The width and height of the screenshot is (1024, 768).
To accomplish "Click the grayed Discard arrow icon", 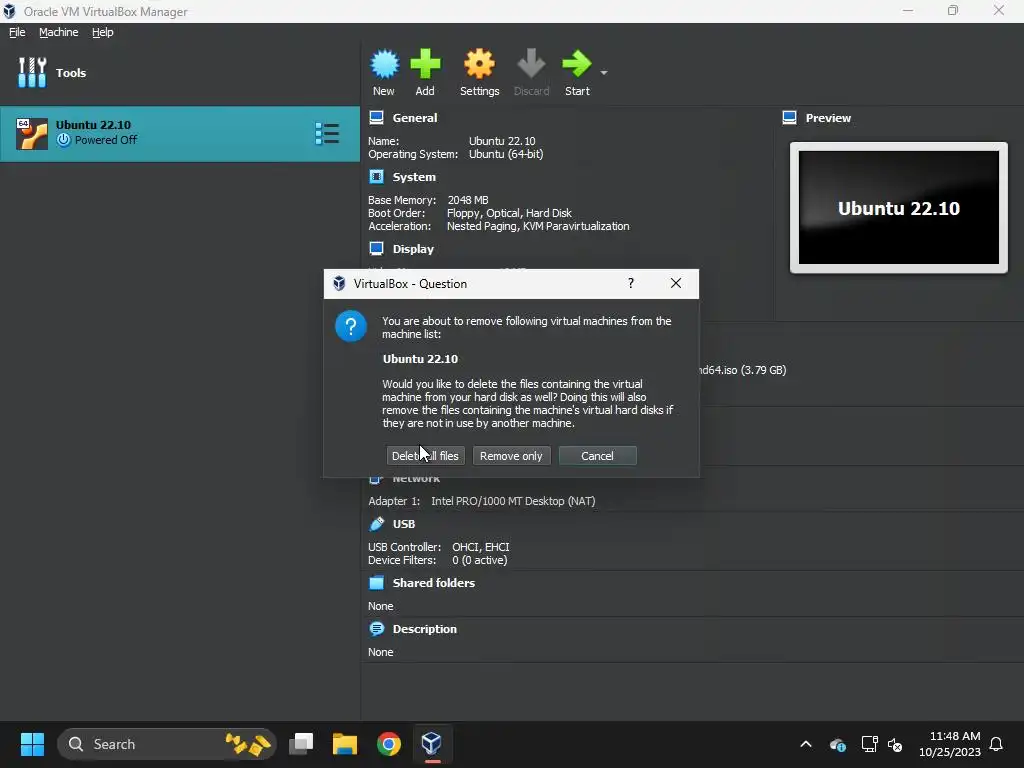I will click(531, 64).
